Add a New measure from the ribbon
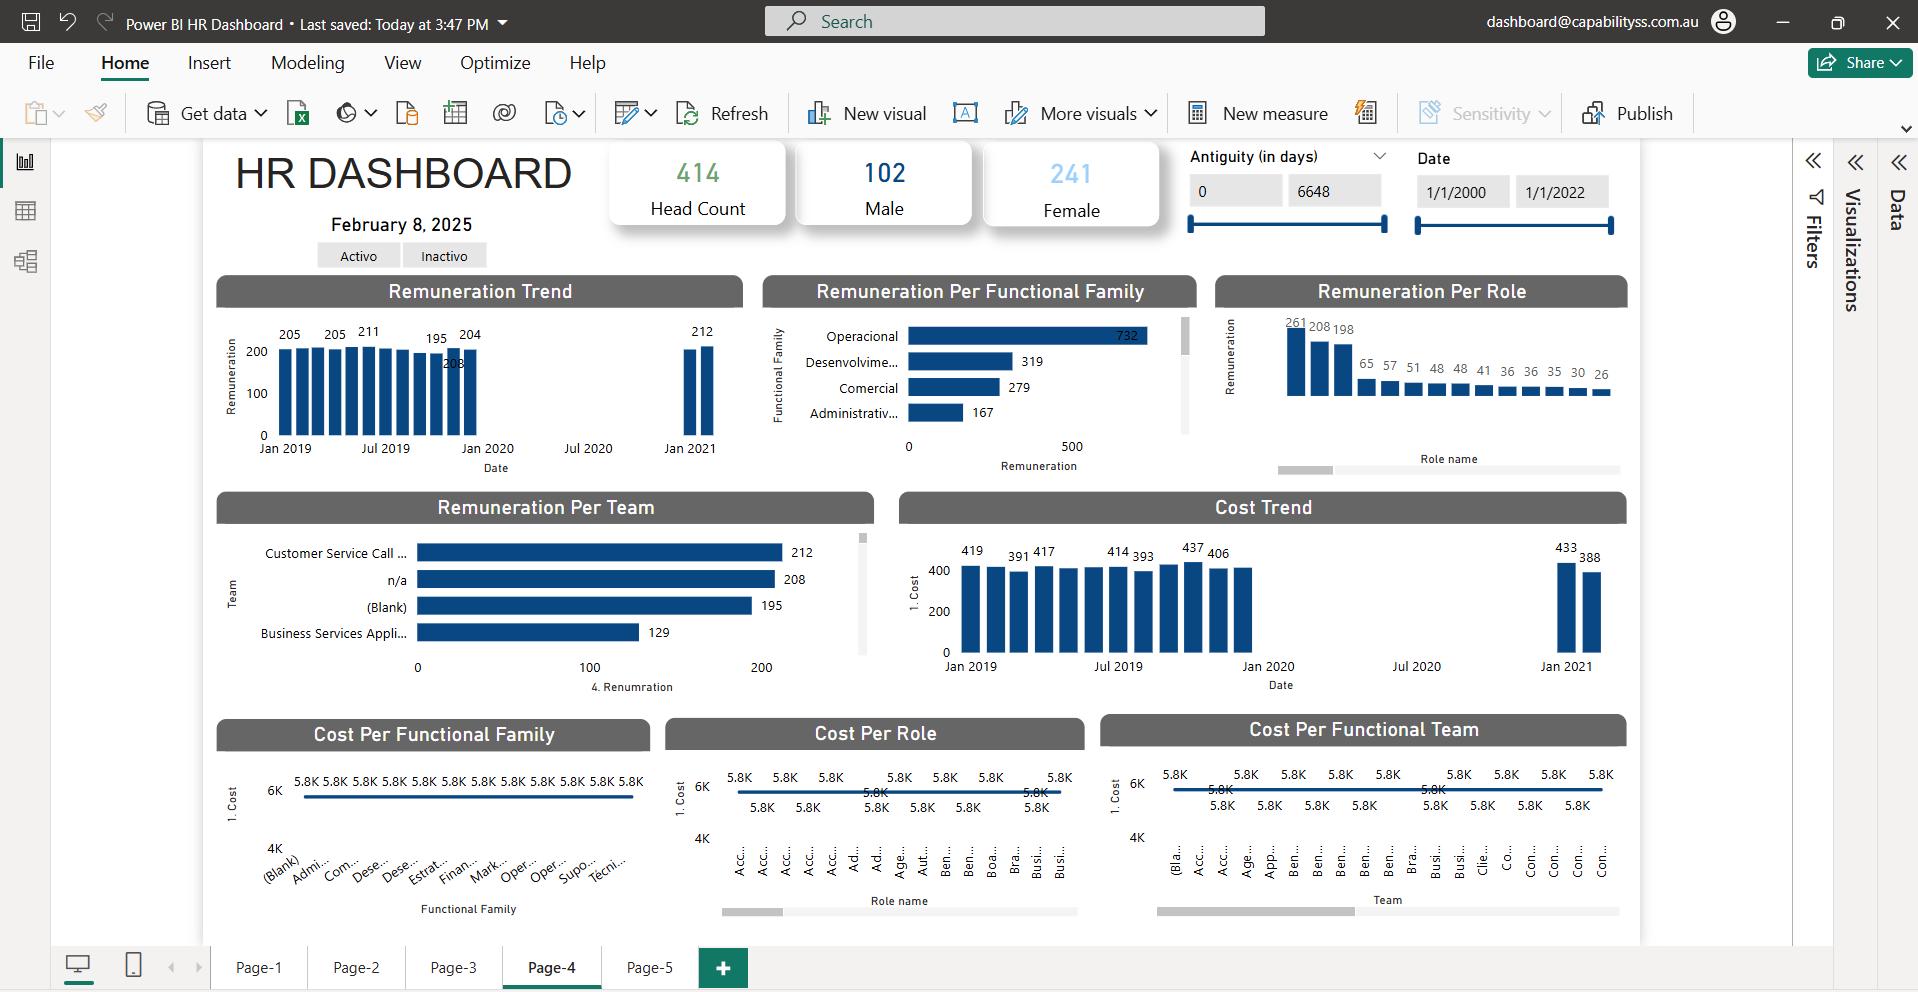The image size is (1918, 992). click(x=1257, y=113)
